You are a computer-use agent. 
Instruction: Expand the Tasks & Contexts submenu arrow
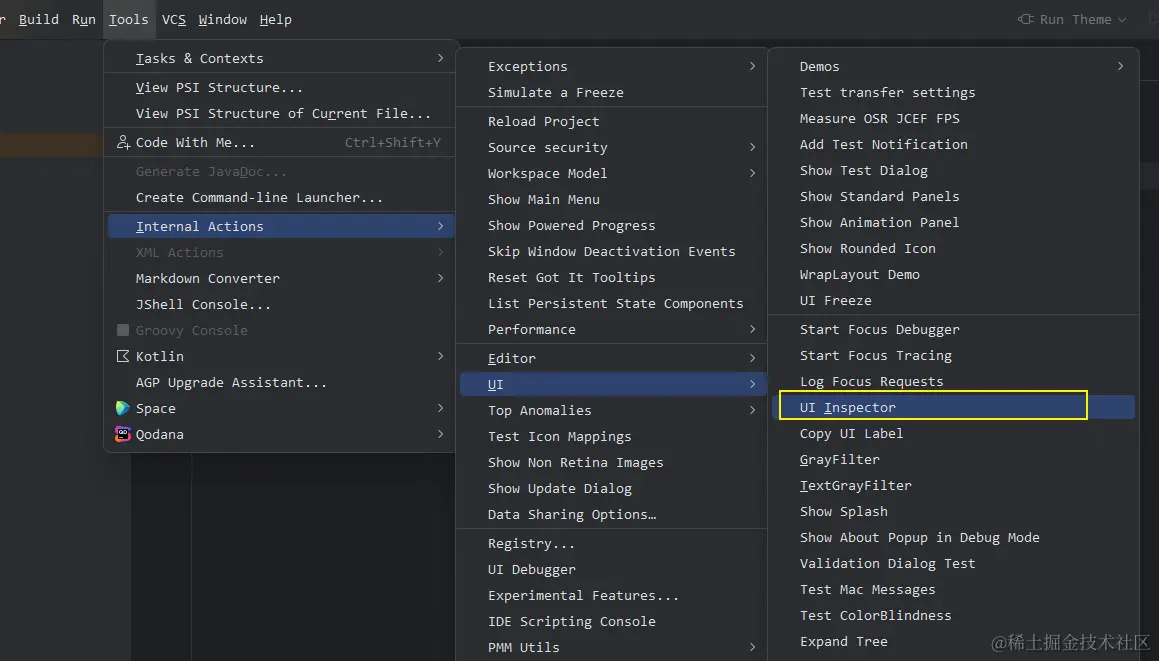coord(441,58)
